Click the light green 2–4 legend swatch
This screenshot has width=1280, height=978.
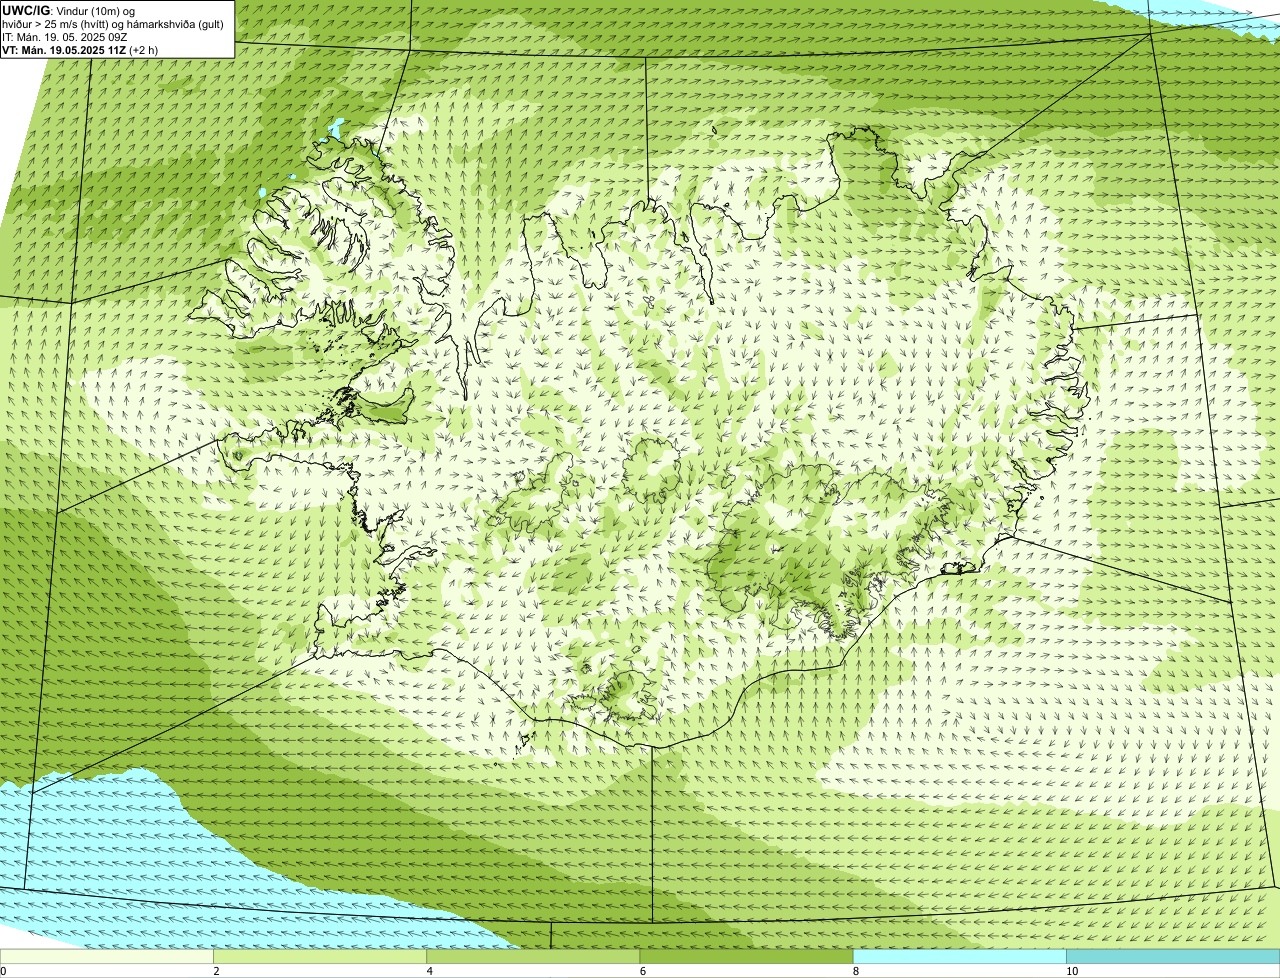(x=320, y=957)
